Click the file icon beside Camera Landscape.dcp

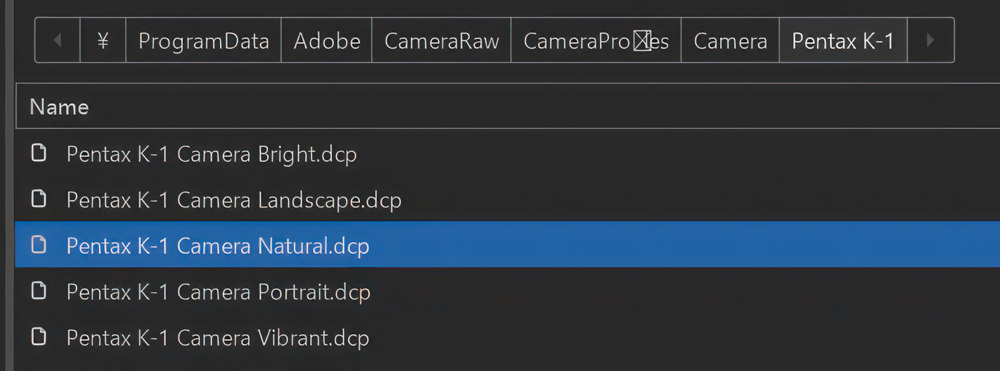point(40,200)
